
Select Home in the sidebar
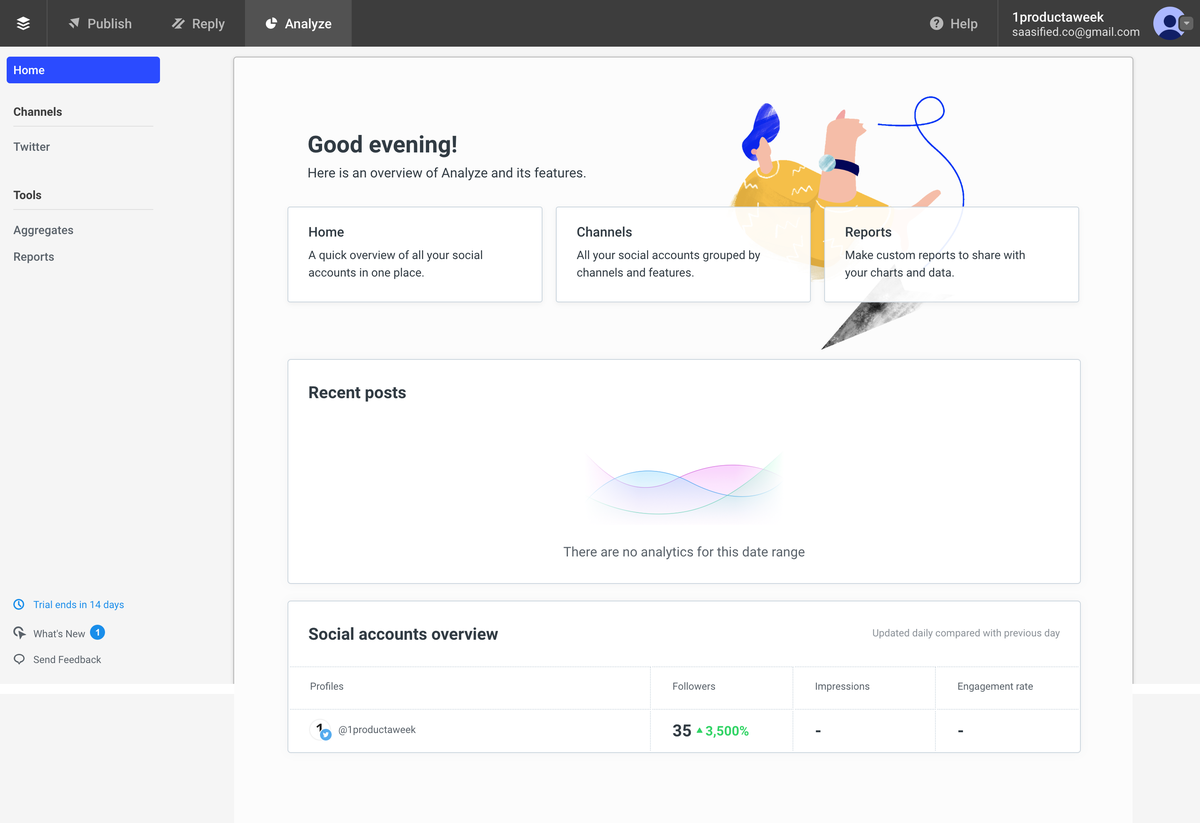click(x=83, y=70)
